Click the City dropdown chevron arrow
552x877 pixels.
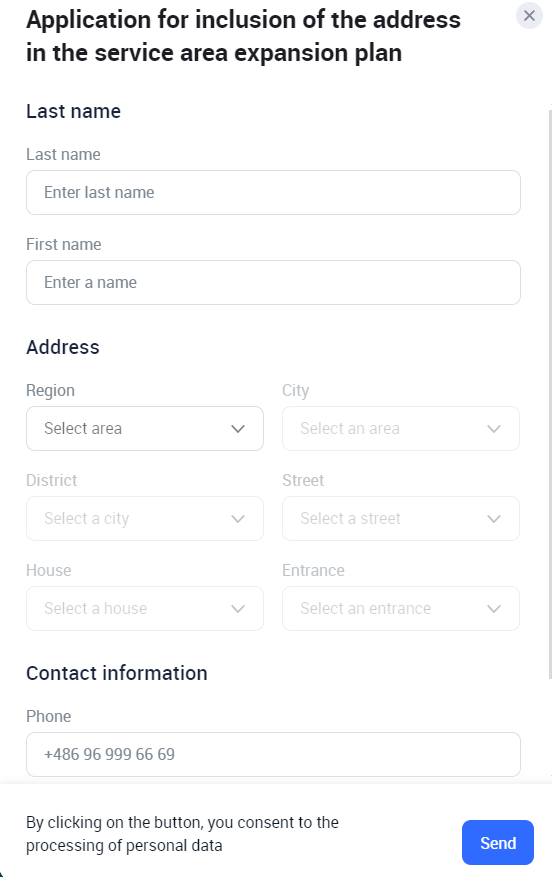click(494, 429)
